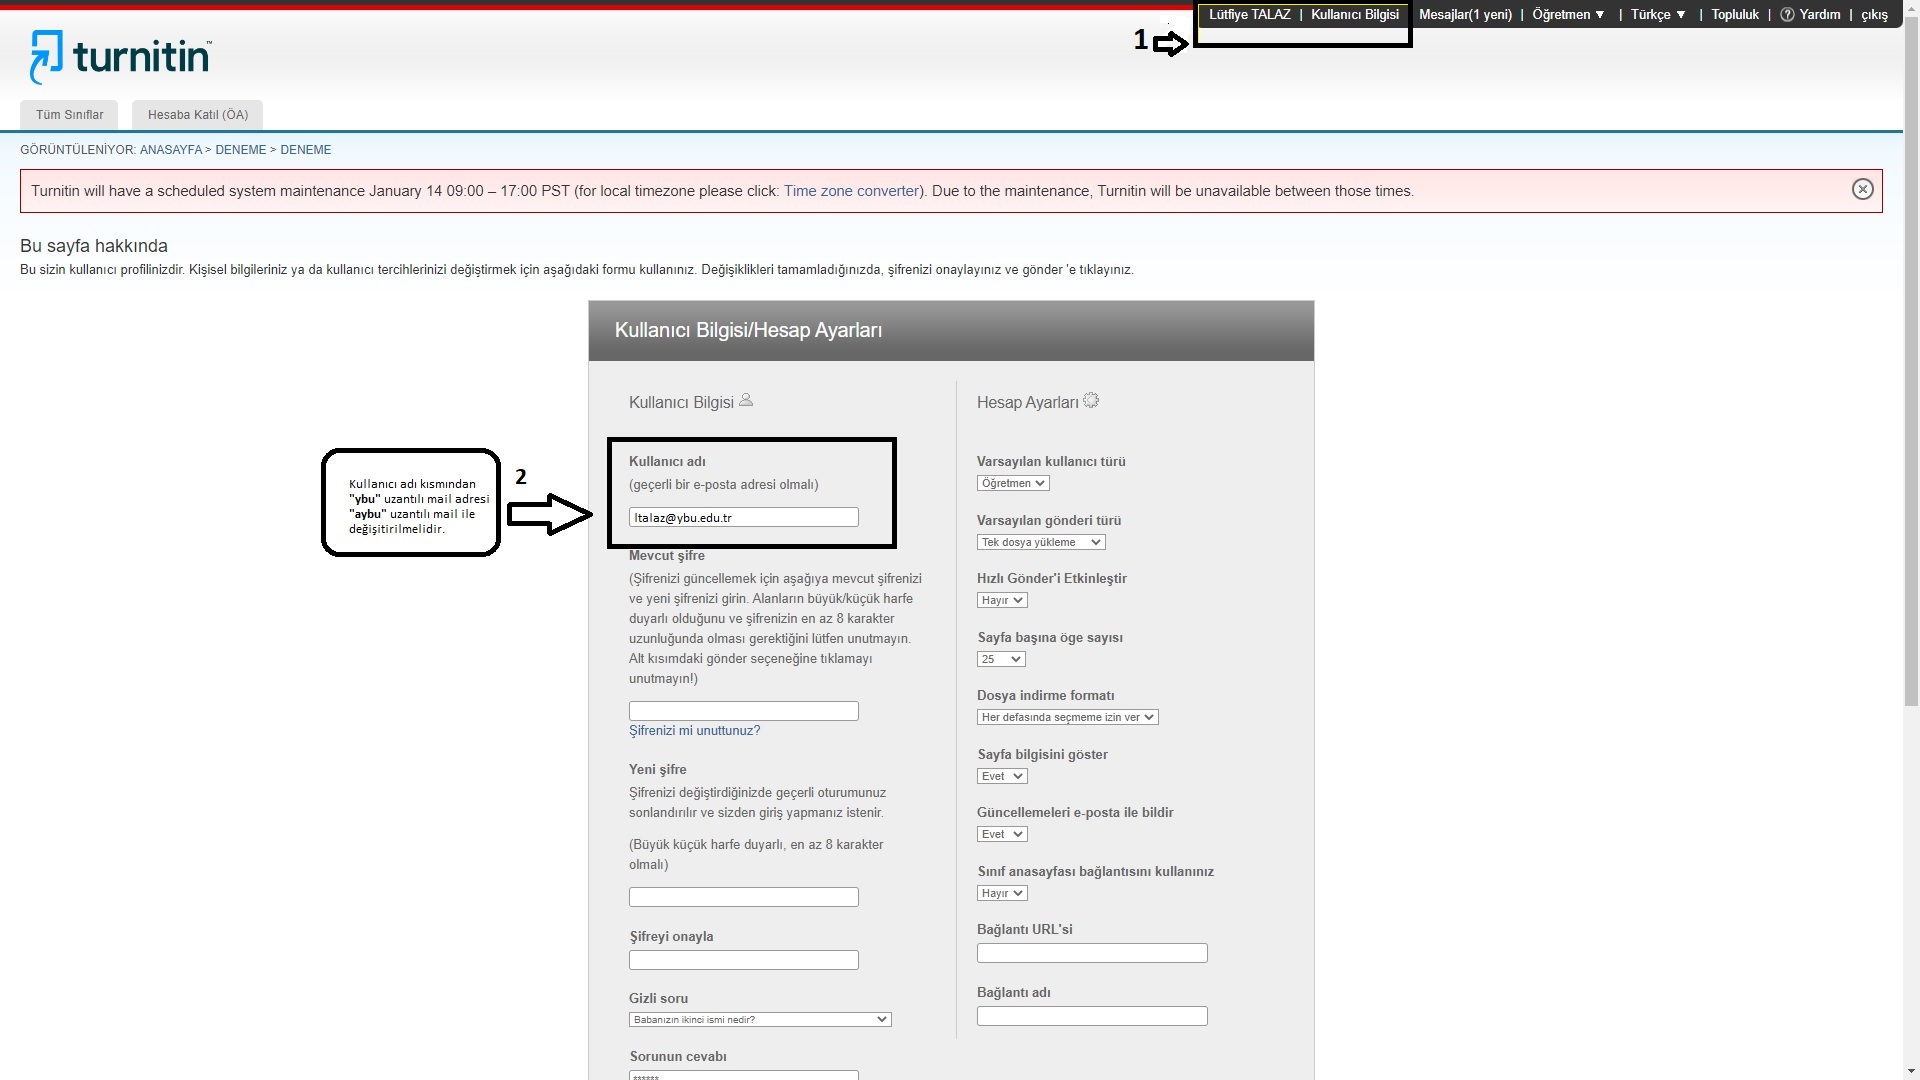Click the Hesap Ayarları gear icon
Image resolution: width=1920 pixels, height=1080 pixels.
click(1091, 401)
